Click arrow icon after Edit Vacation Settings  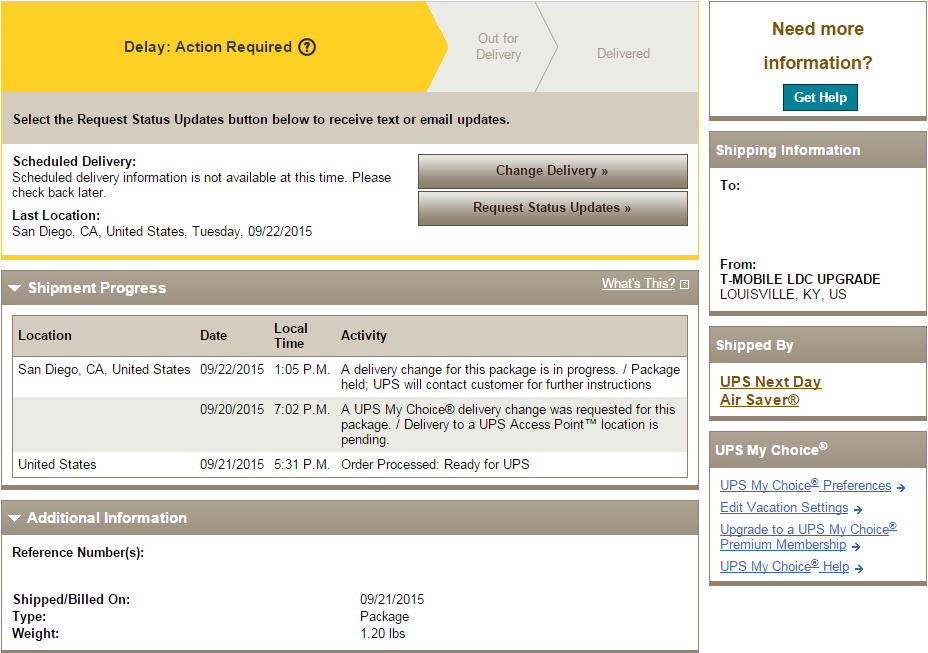858,509
